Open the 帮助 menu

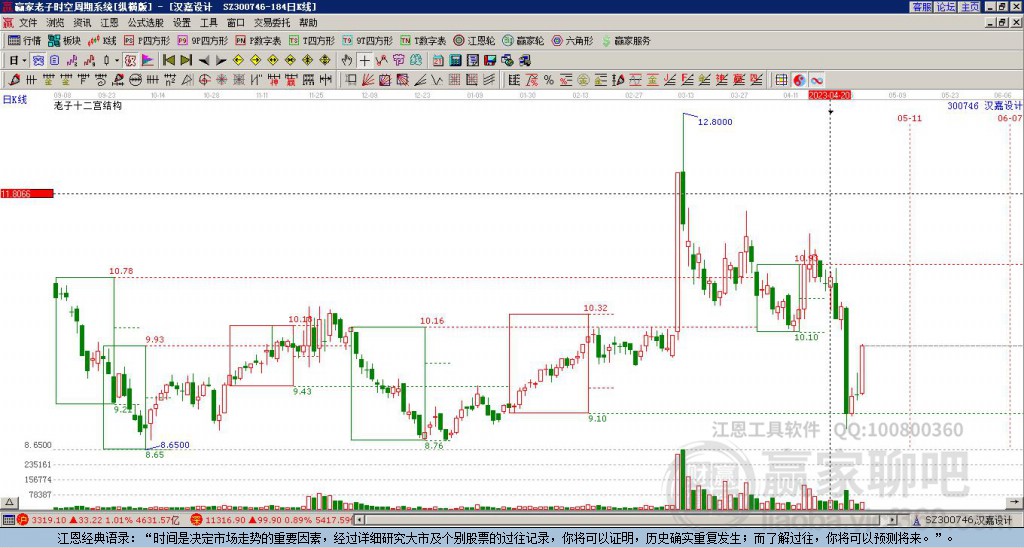coord(308,23)
